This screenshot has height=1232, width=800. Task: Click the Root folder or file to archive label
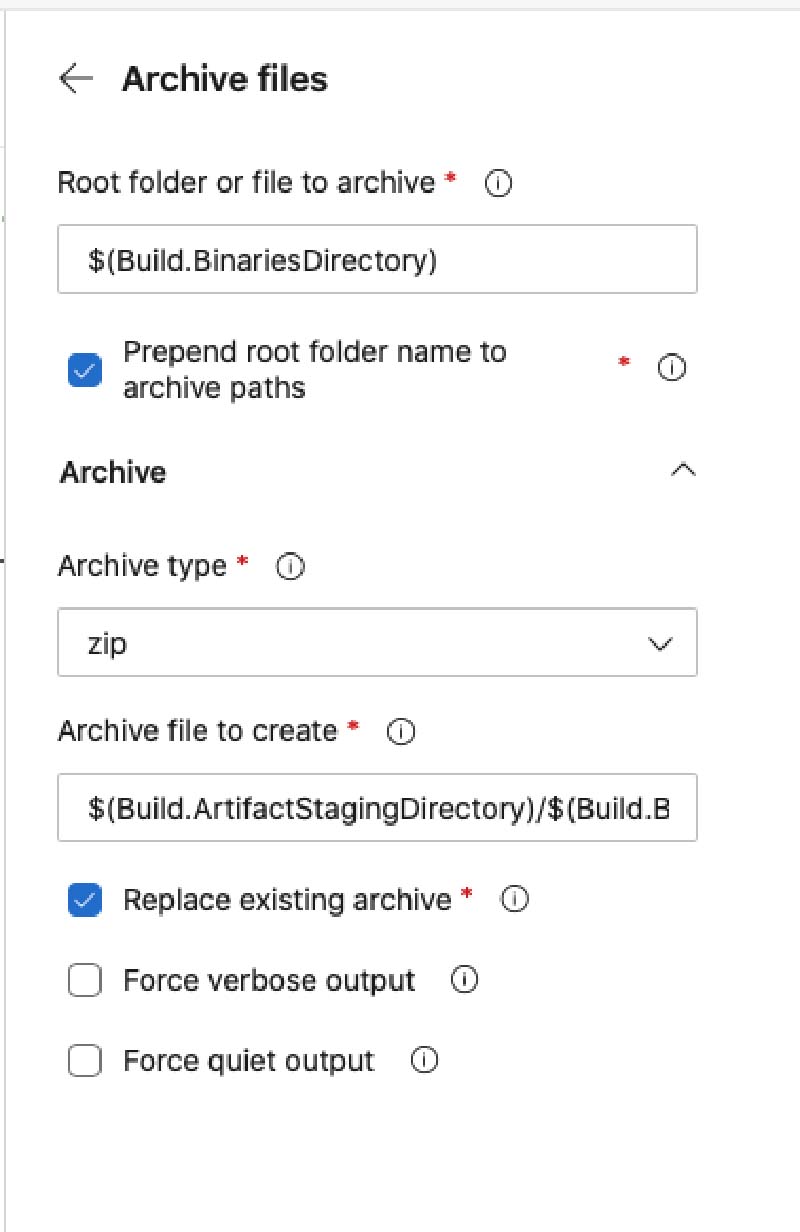tap(247, 183)
